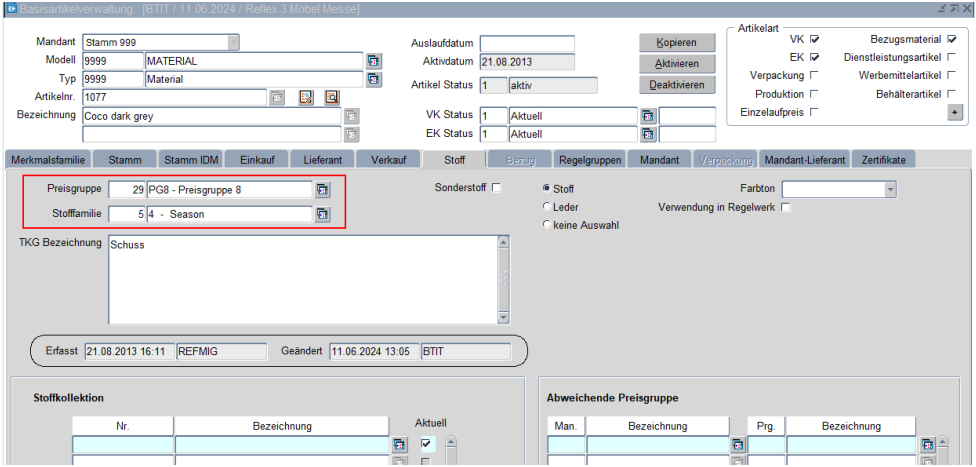Open the Stofffamilie value list icon

[323, 213]
